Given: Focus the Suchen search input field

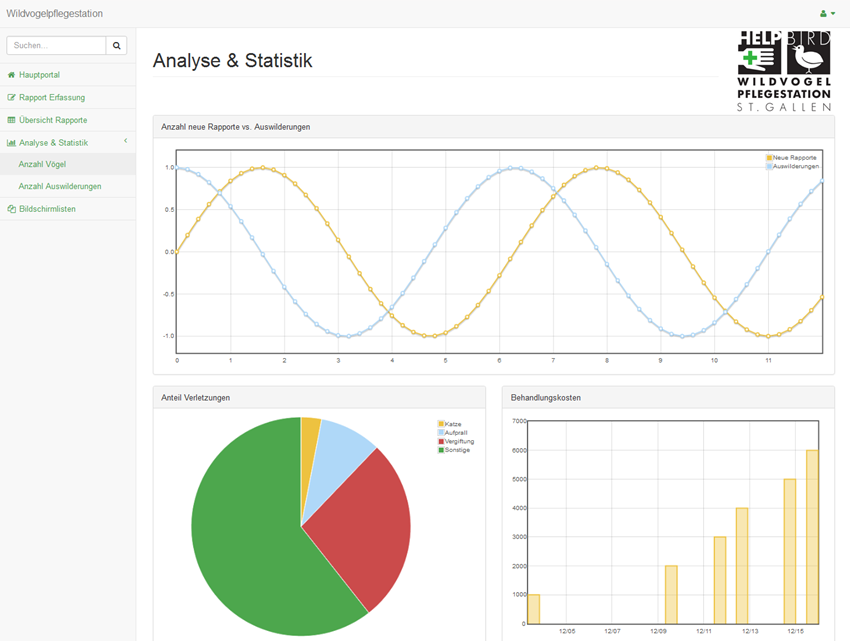Looking at the screenshot, I should (x=57, y=46).
